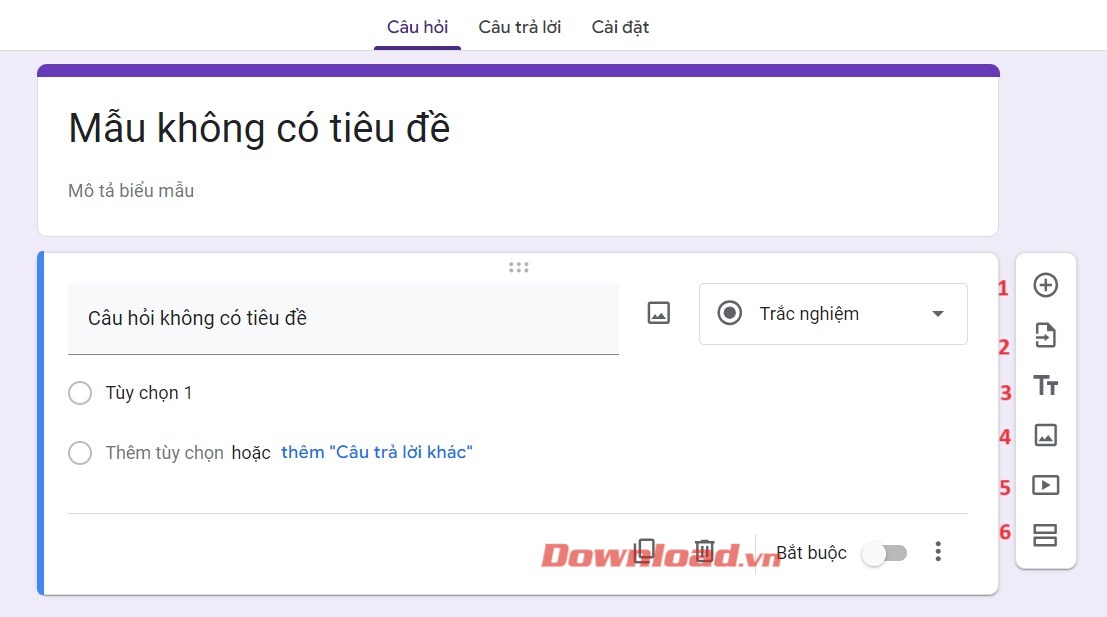The width and height of the screenshot is (1107, 617).
Task: Add a new question with the plus icon
Action: (1045, 285)
